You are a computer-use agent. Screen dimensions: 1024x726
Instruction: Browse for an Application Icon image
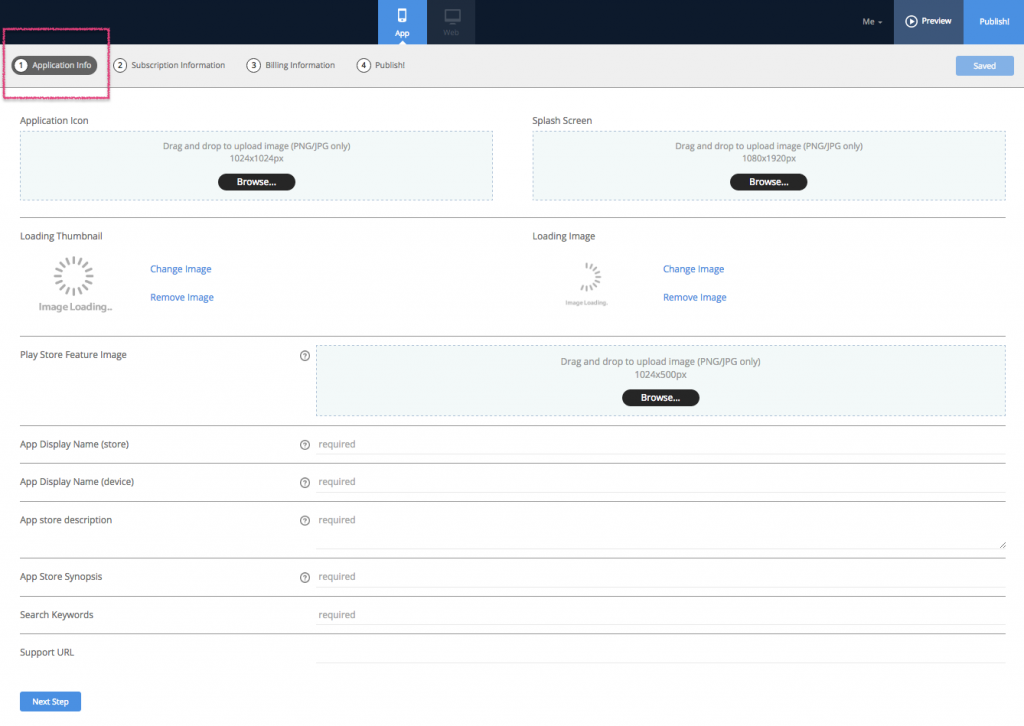pyautogui.click(x=256, y=181)
